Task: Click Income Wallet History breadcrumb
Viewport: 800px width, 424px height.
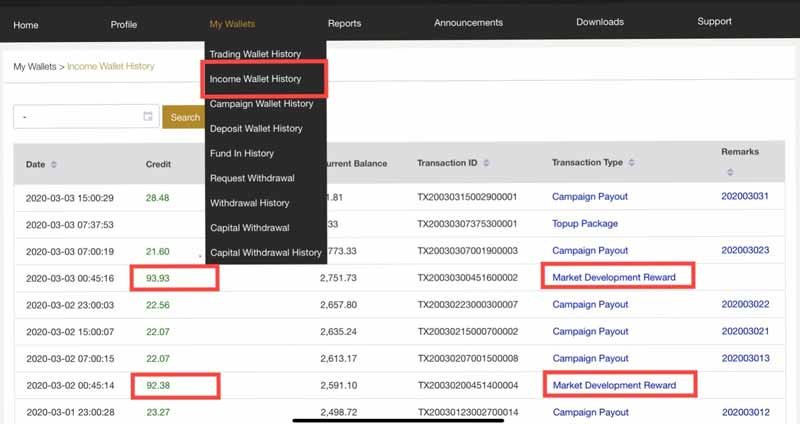Action: (x=111, y=66)
